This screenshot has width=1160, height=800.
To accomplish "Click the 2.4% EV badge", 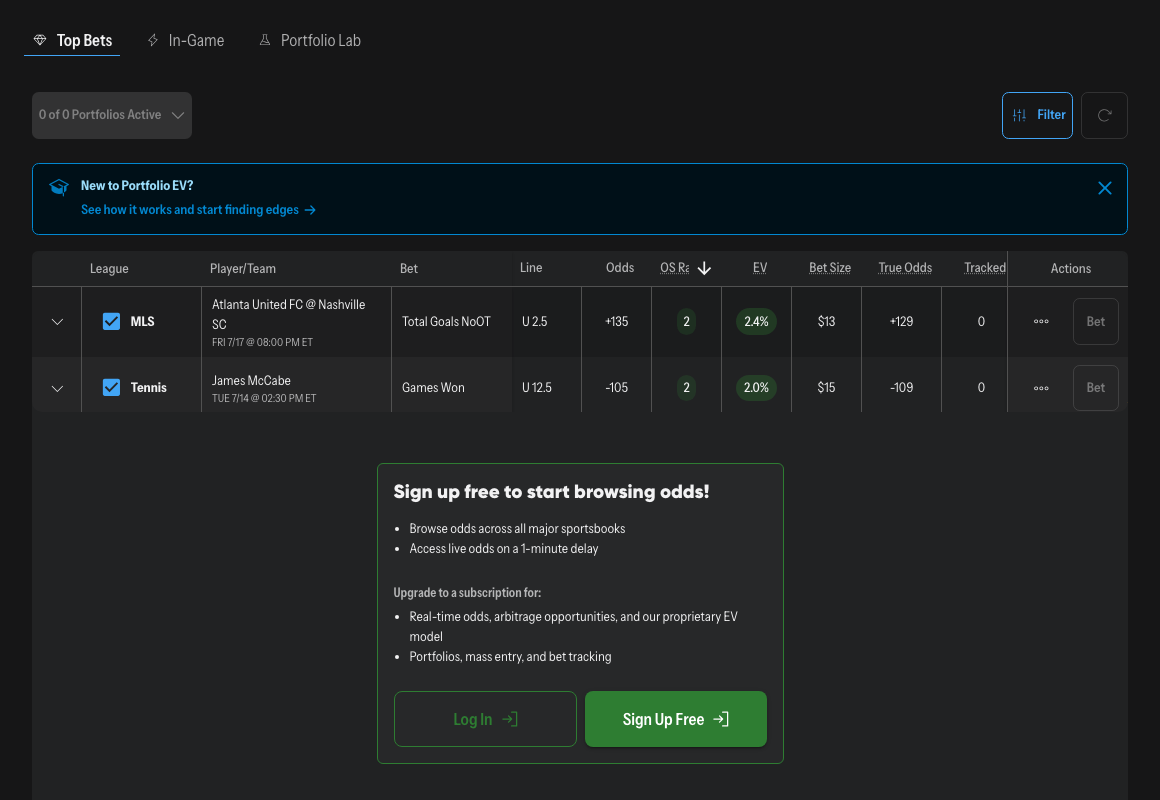I will (x=756, y=321).
